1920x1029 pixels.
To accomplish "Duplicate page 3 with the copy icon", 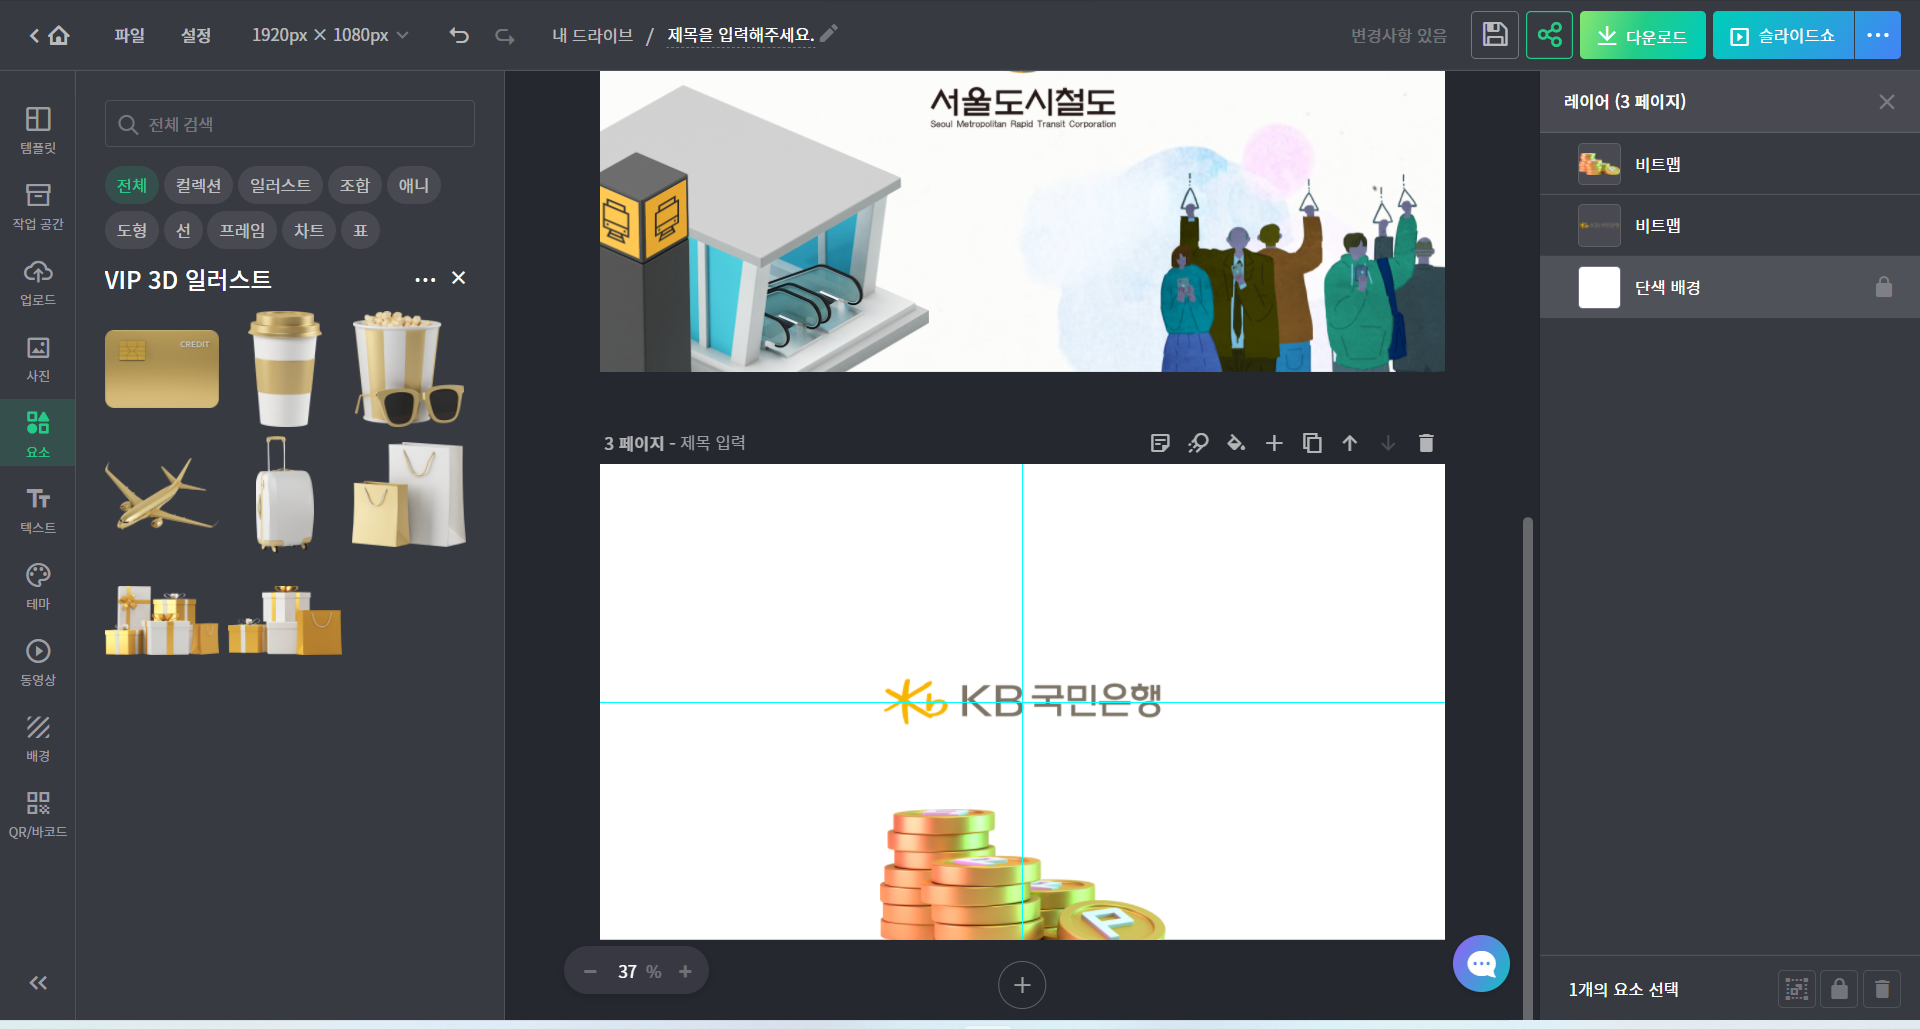I will 1312,443.
